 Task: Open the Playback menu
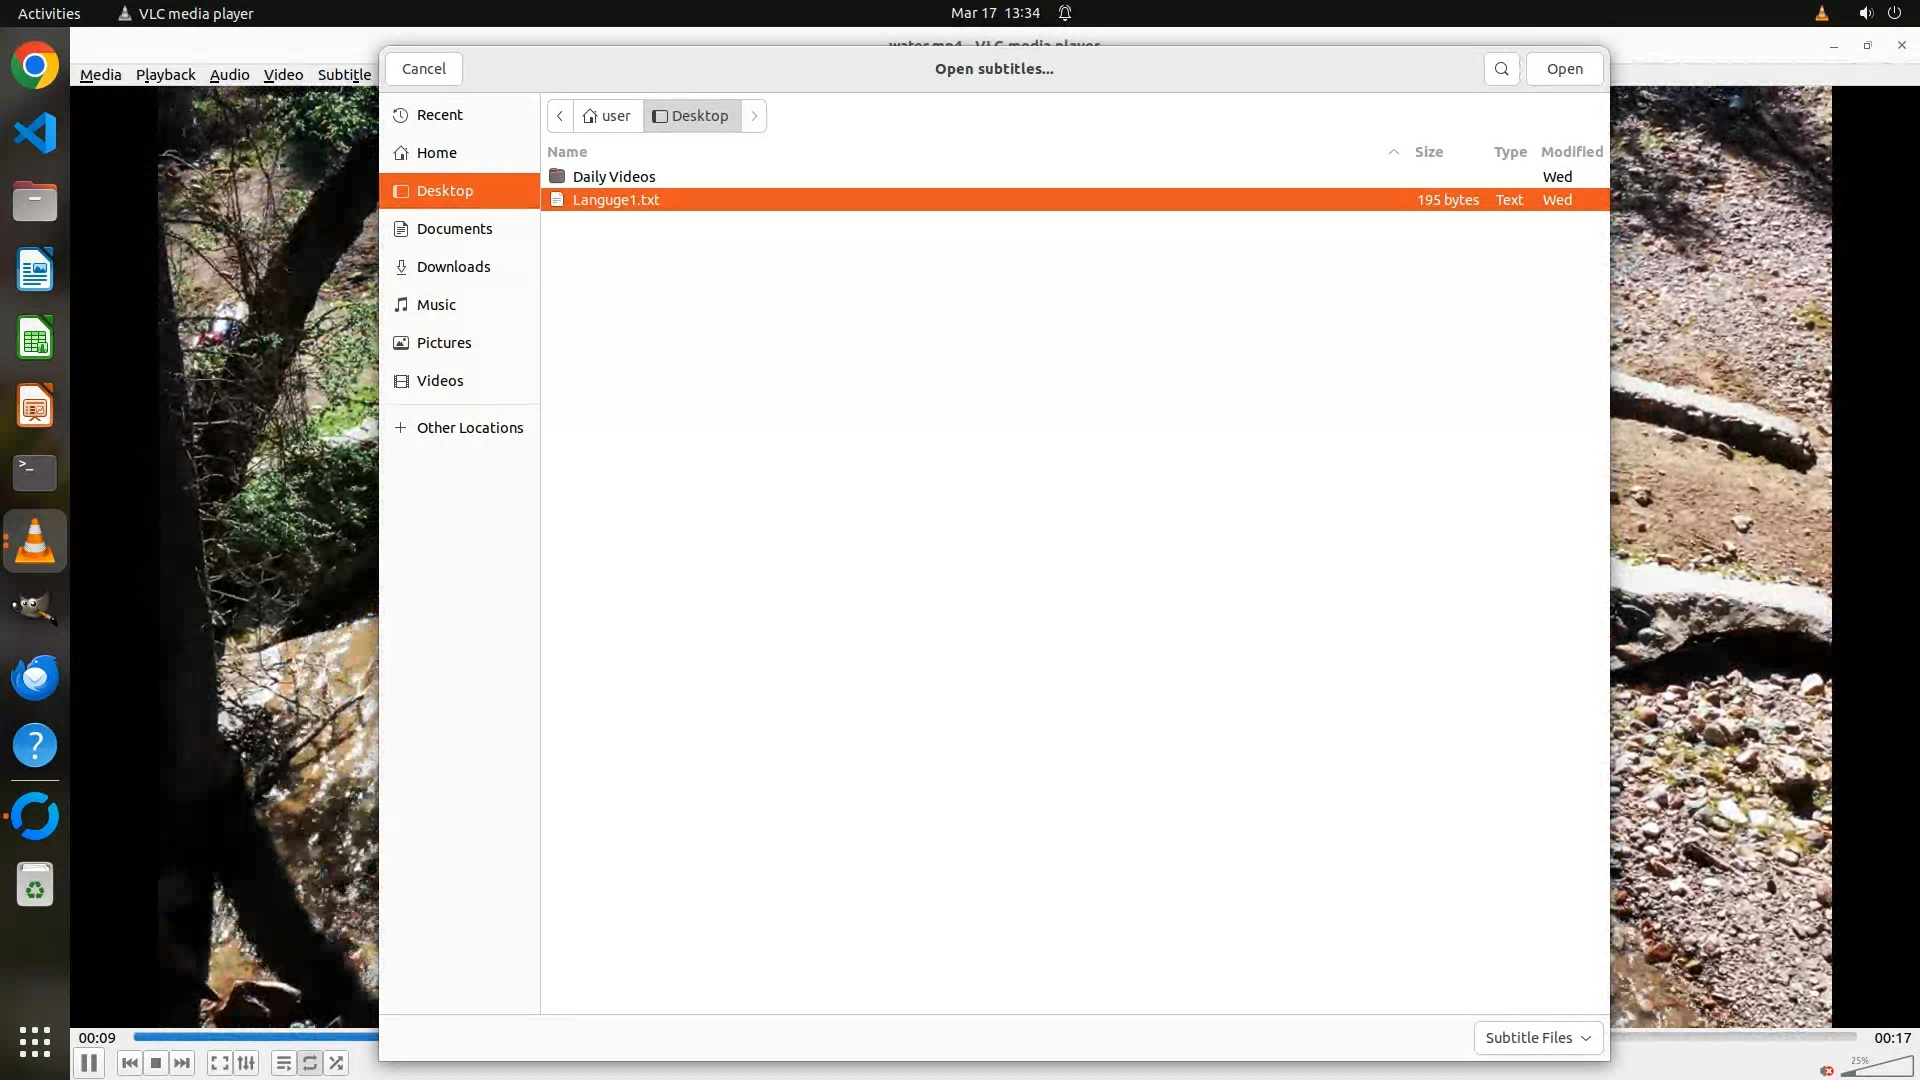click(x=165, y=75)
